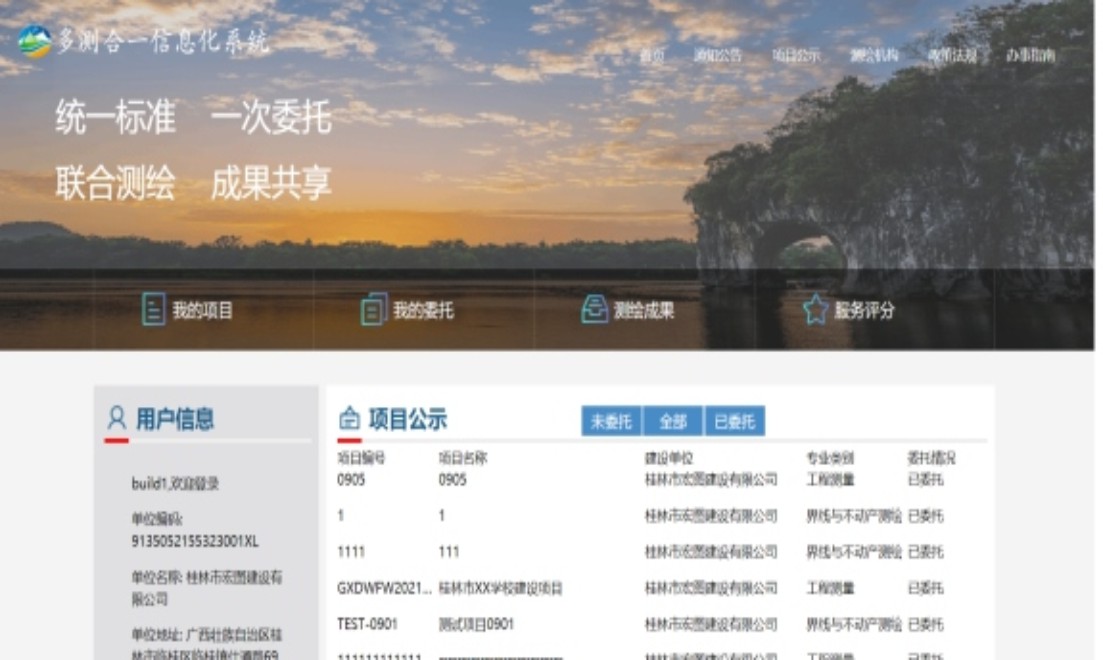The height and width of the screenshot is (660, 1103).
Task: Click project number 0905 in list
Action: tap(351, 480)
